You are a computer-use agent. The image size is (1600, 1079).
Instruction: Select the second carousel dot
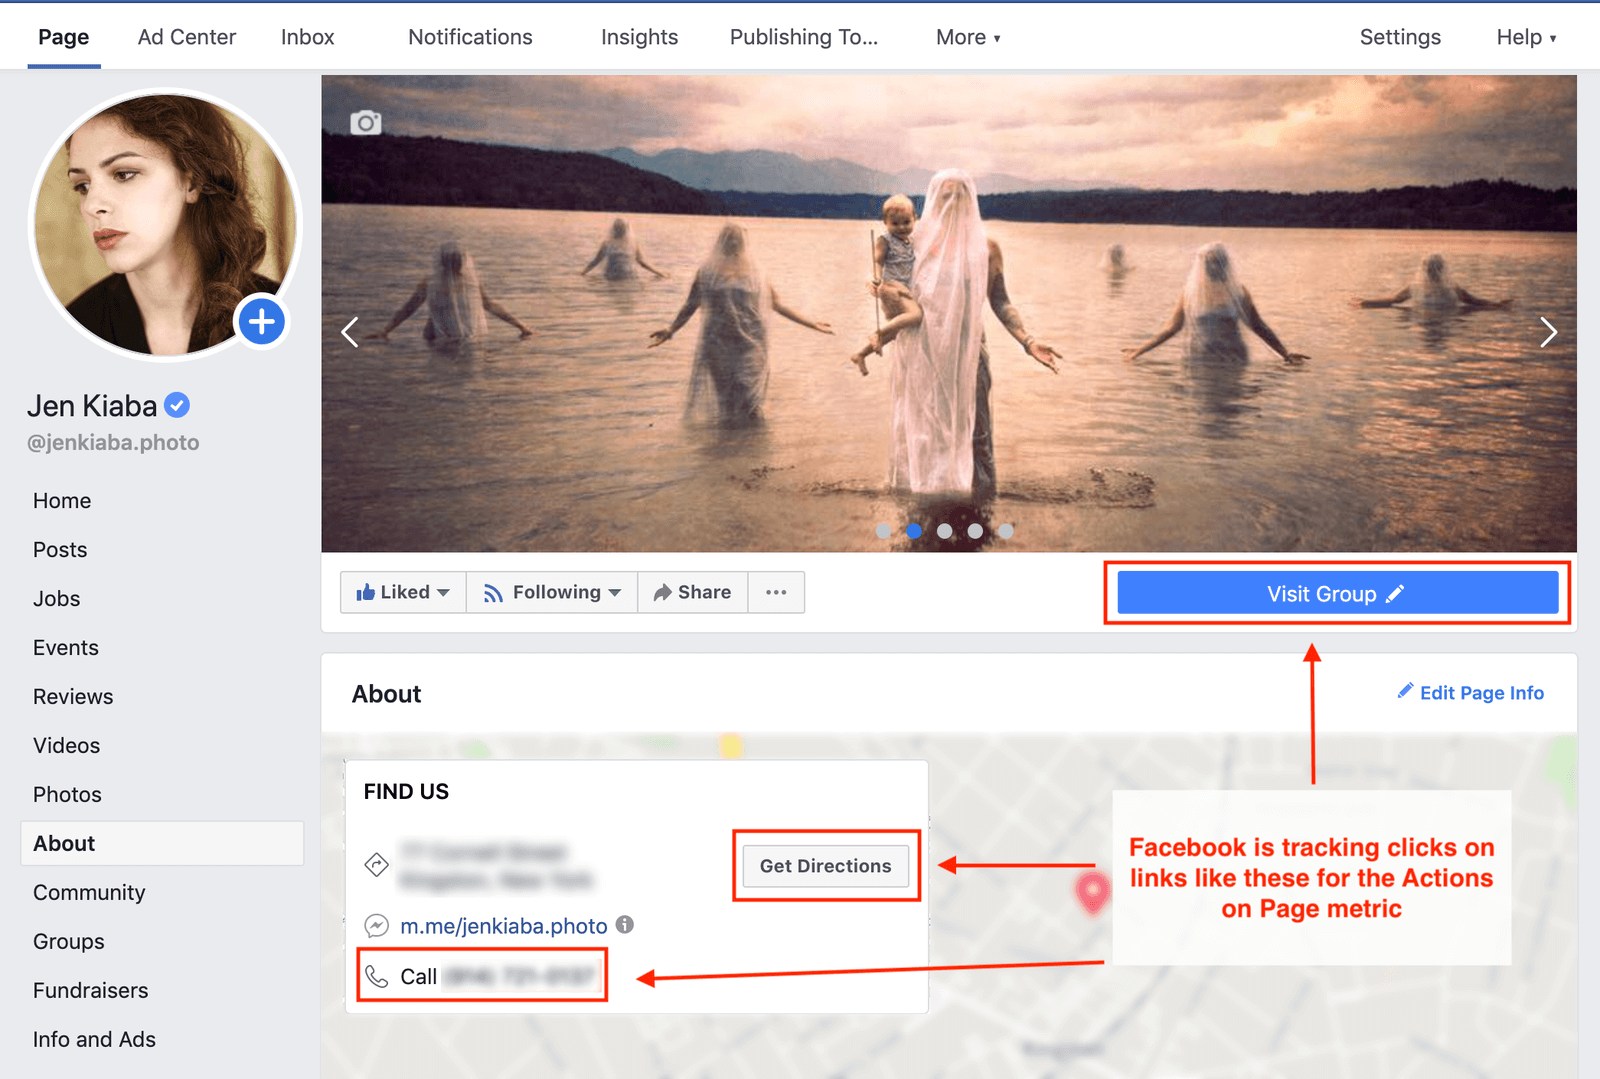[914, 531]
